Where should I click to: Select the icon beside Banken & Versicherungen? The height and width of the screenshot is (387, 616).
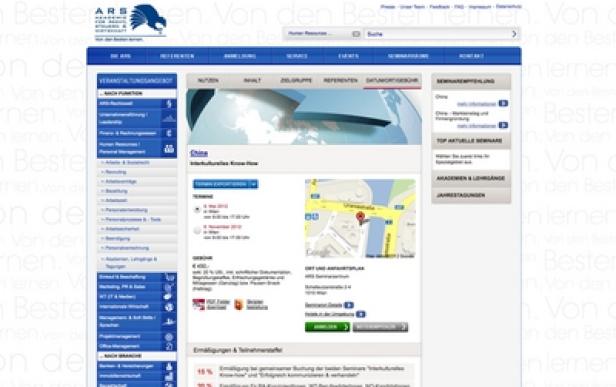click(x=169, y=366)
